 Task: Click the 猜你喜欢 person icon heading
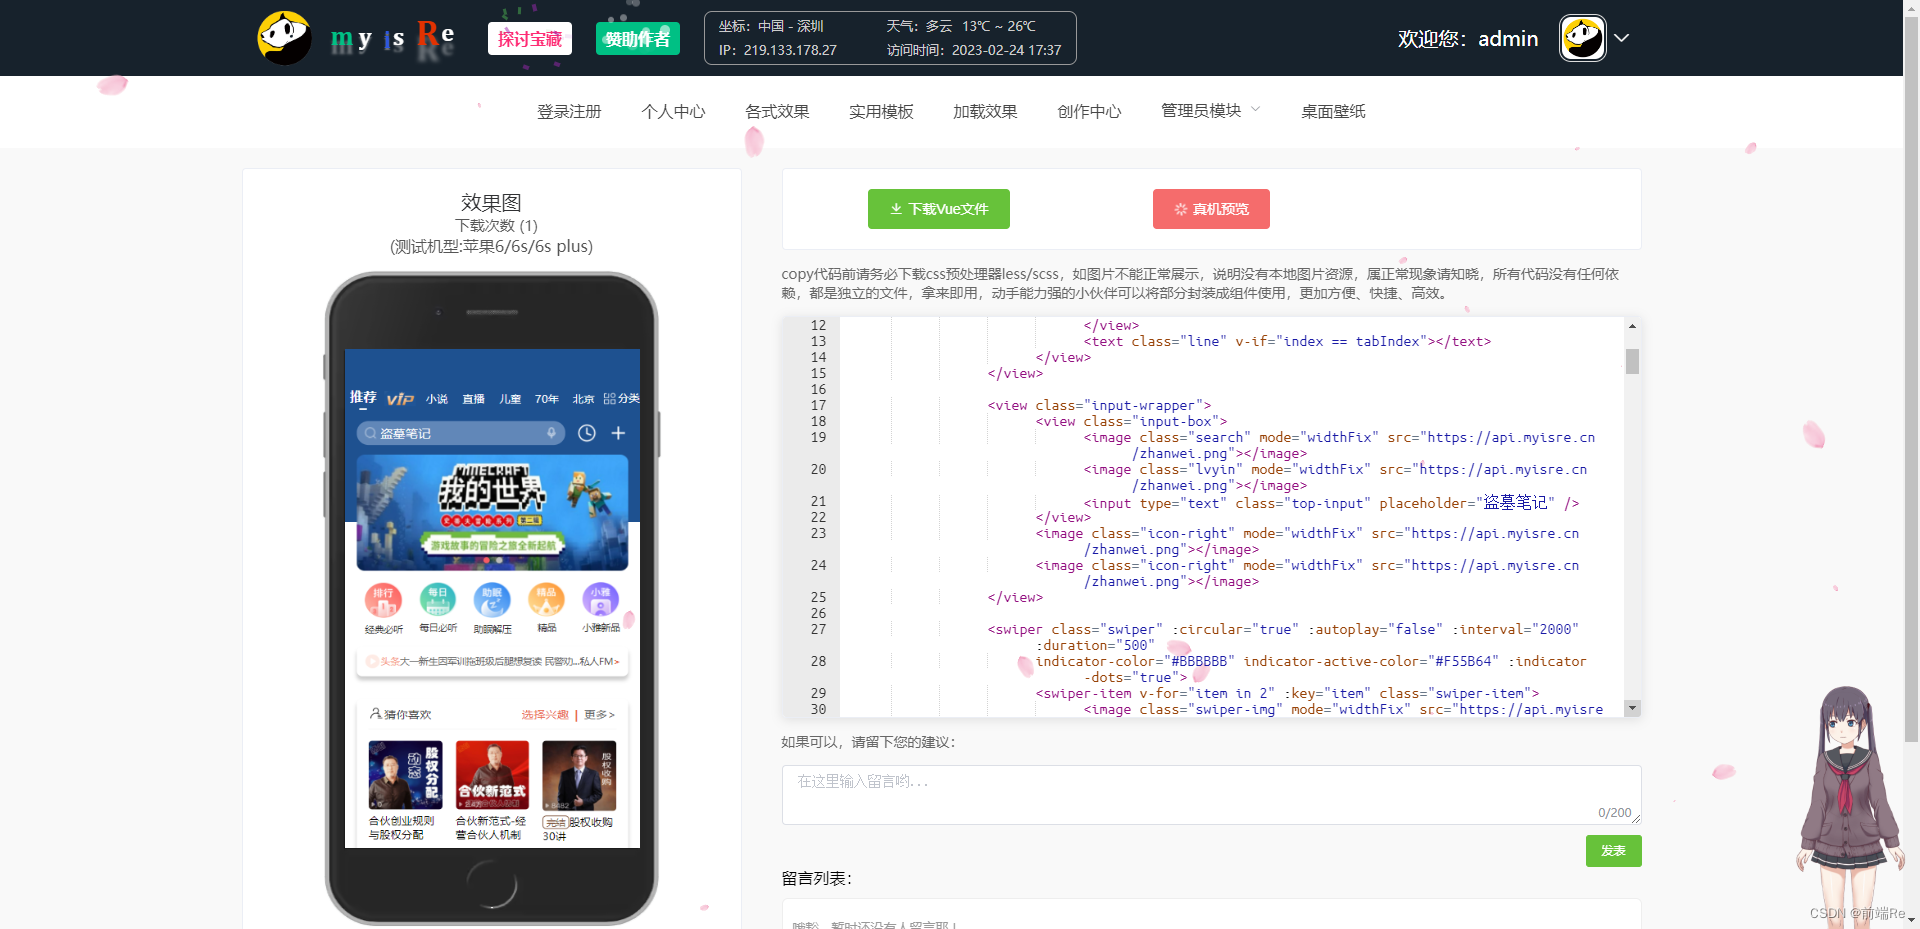click(x=400, y=715)
